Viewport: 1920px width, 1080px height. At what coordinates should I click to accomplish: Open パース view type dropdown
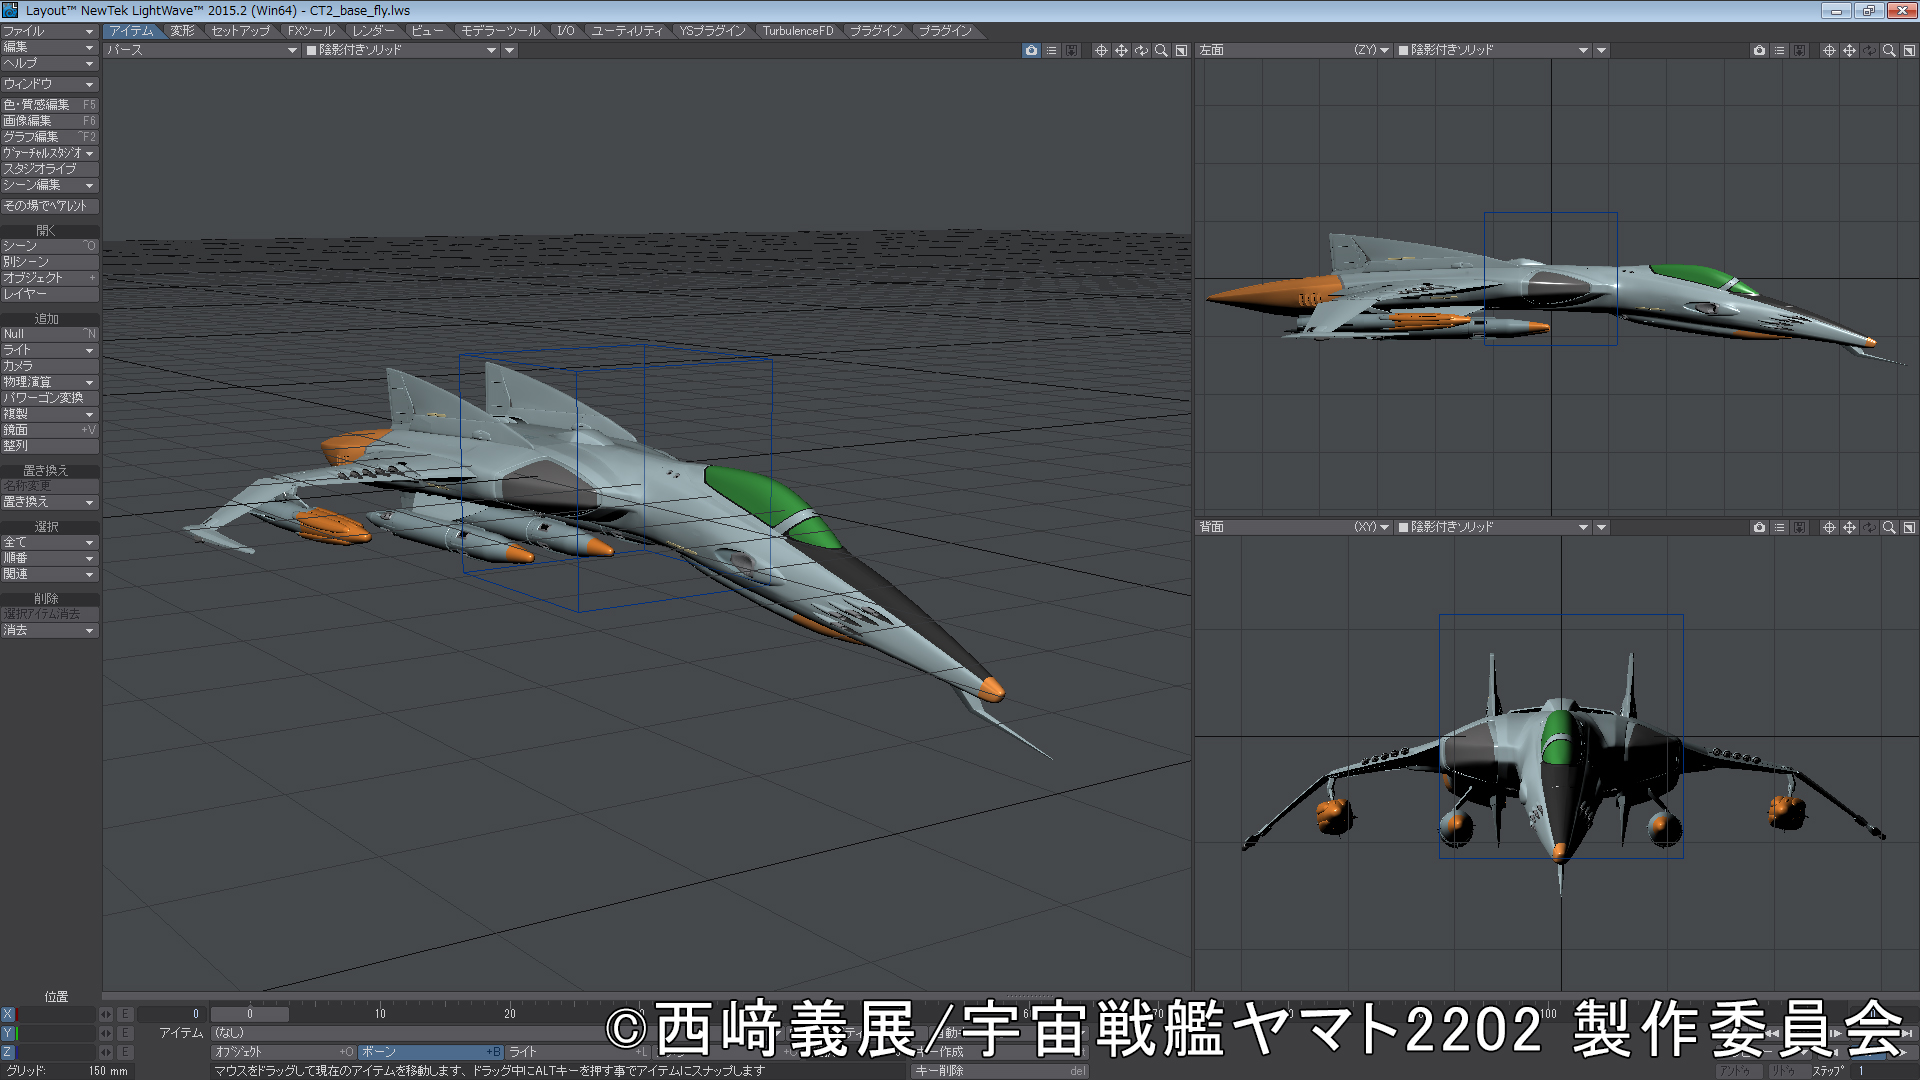click(x=202, y=50)
